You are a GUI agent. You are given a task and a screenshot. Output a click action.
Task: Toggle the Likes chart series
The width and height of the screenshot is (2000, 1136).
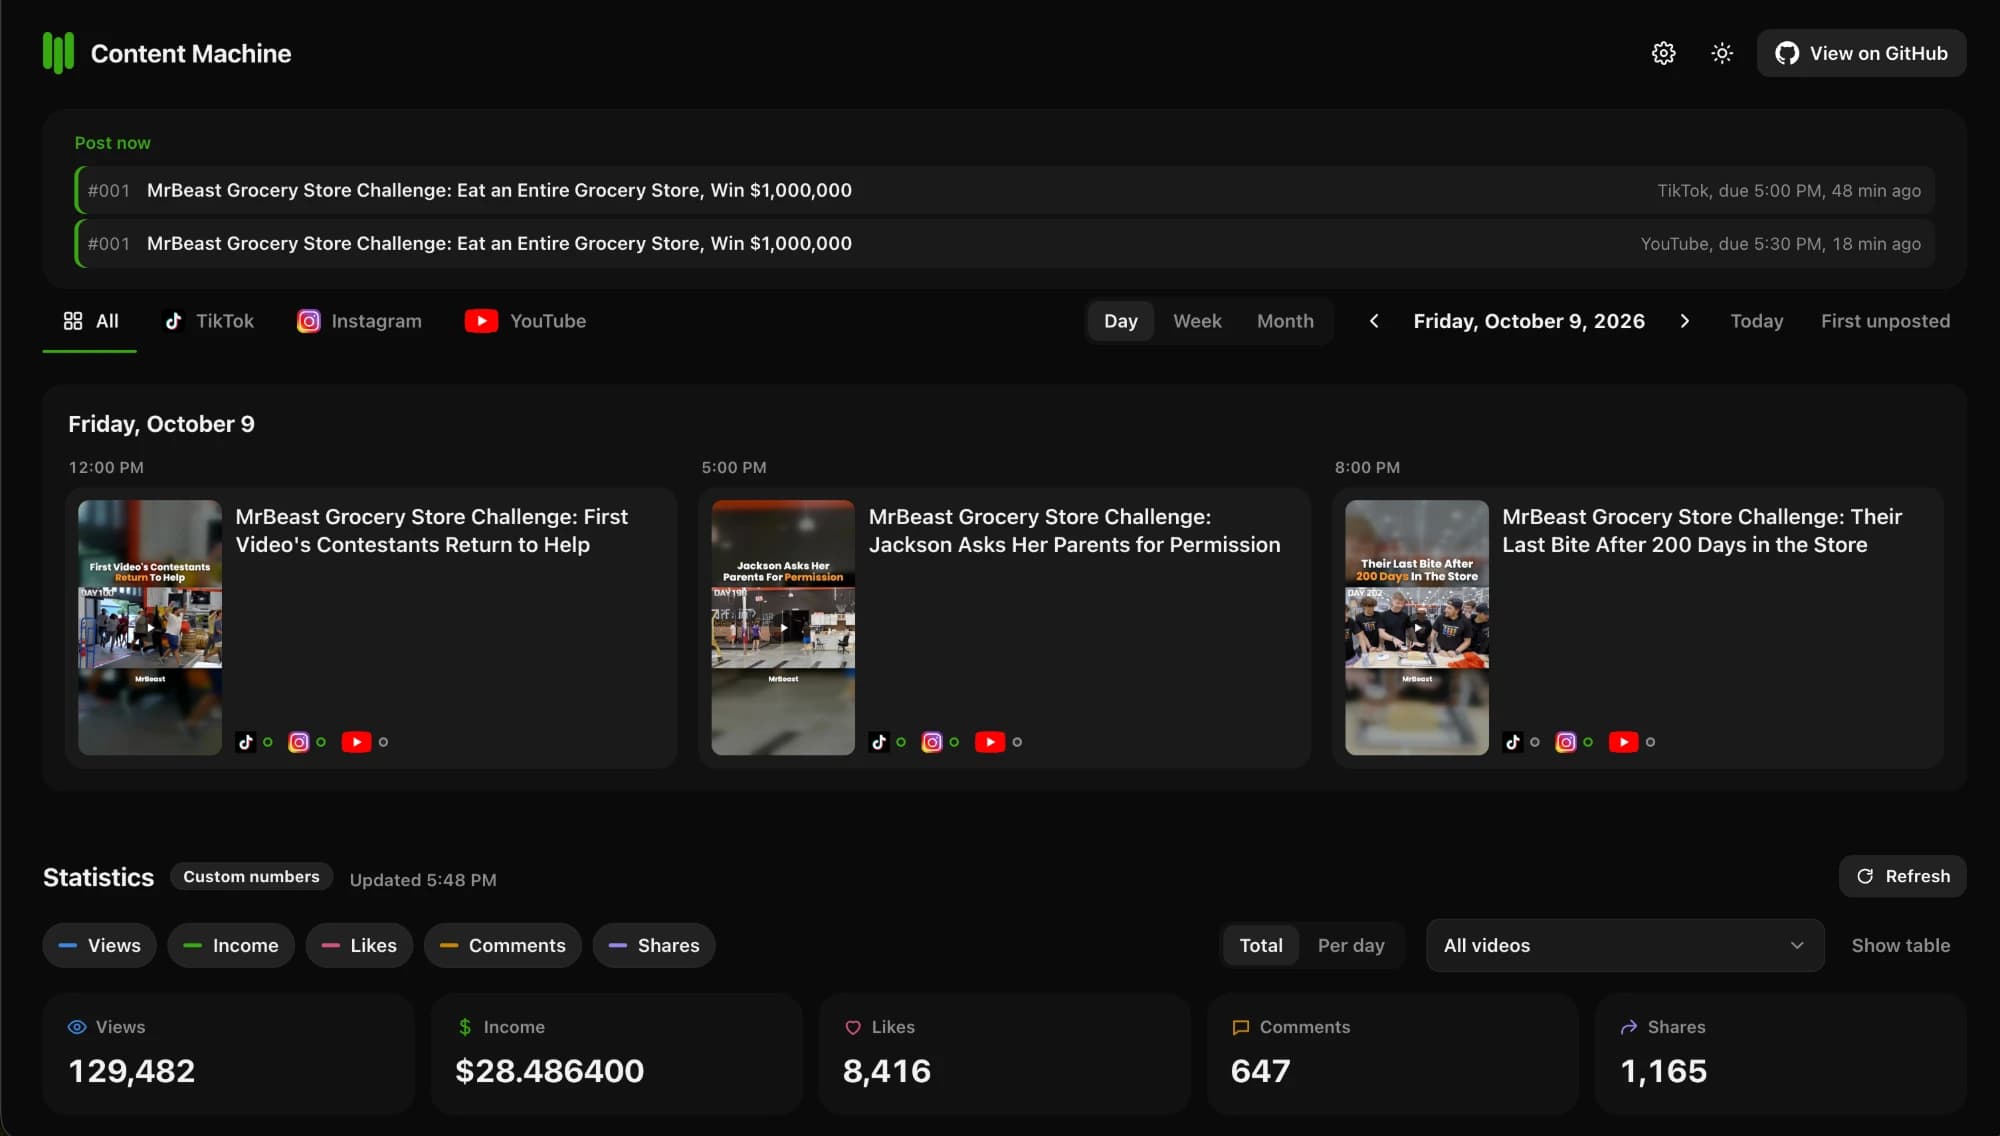[x=359, y=945]
